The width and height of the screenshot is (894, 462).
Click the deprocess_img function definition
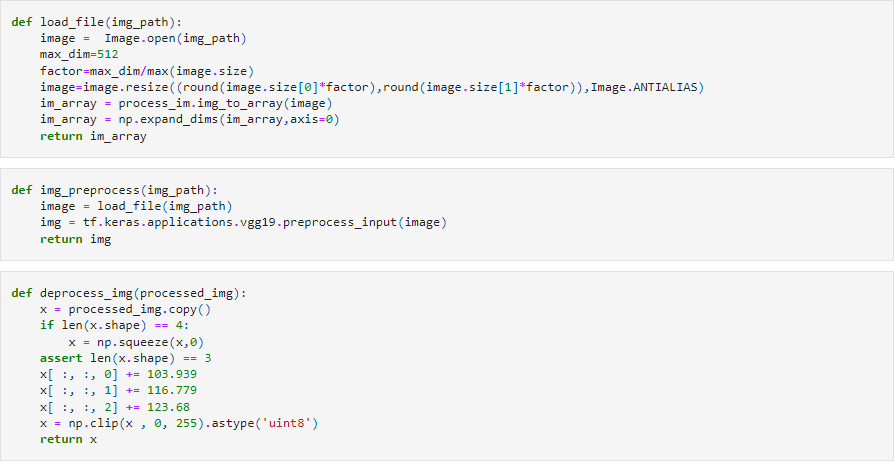point(128,293)
